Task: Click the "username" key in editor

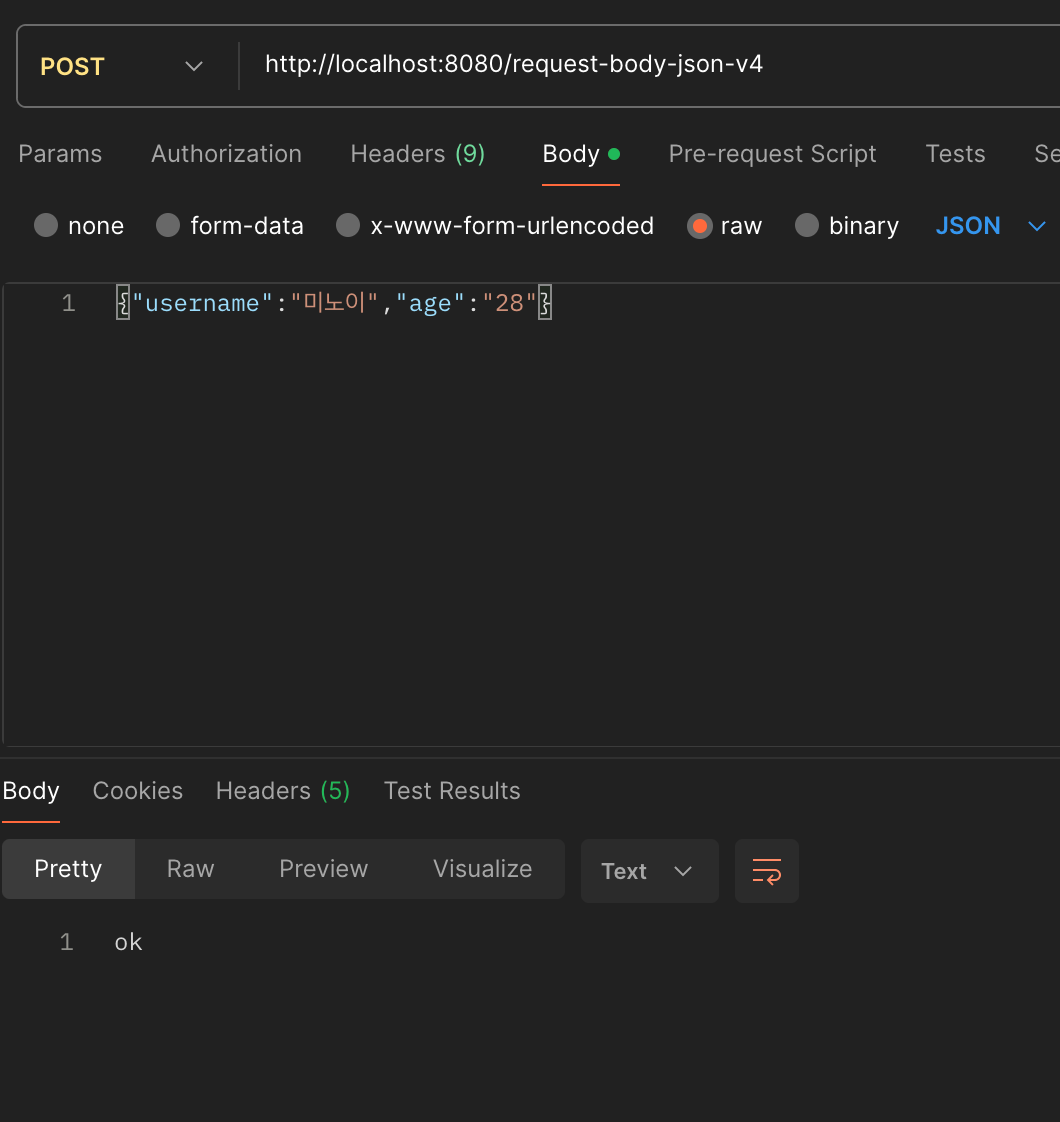Action: 203,303
